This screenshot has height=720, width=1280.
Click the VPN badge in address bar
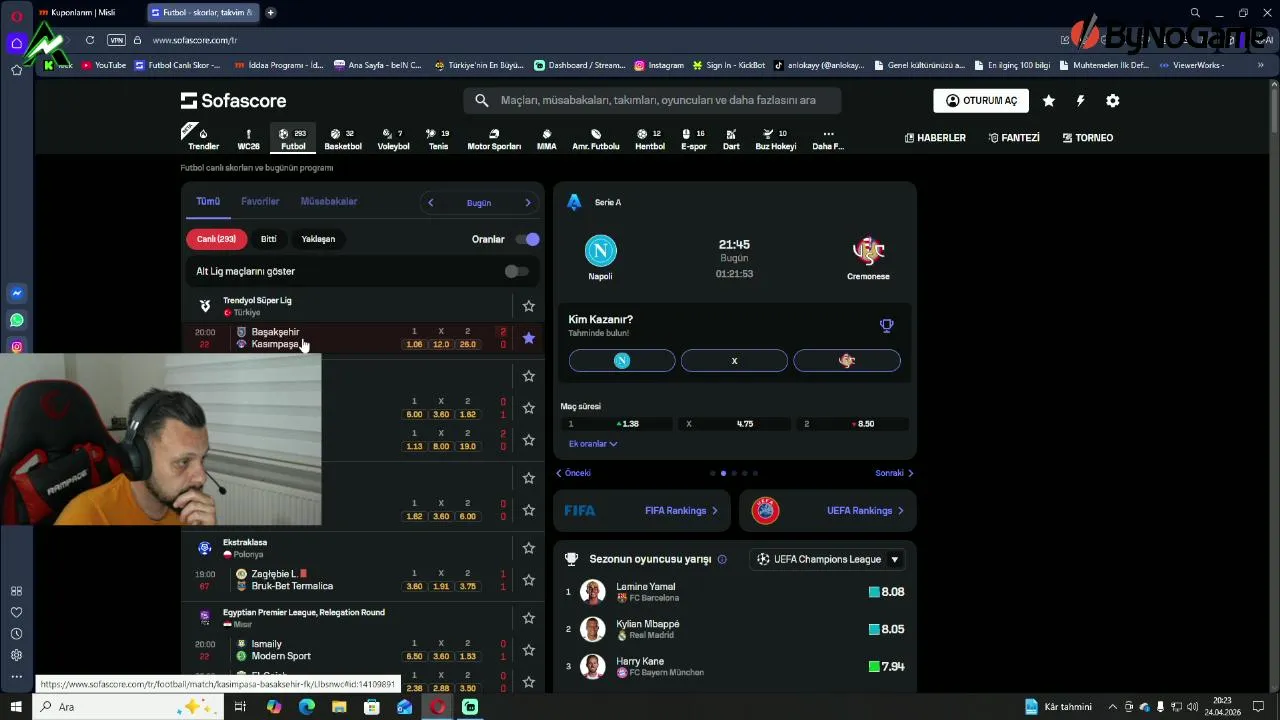pyautogui.click(x=116, y=40)
